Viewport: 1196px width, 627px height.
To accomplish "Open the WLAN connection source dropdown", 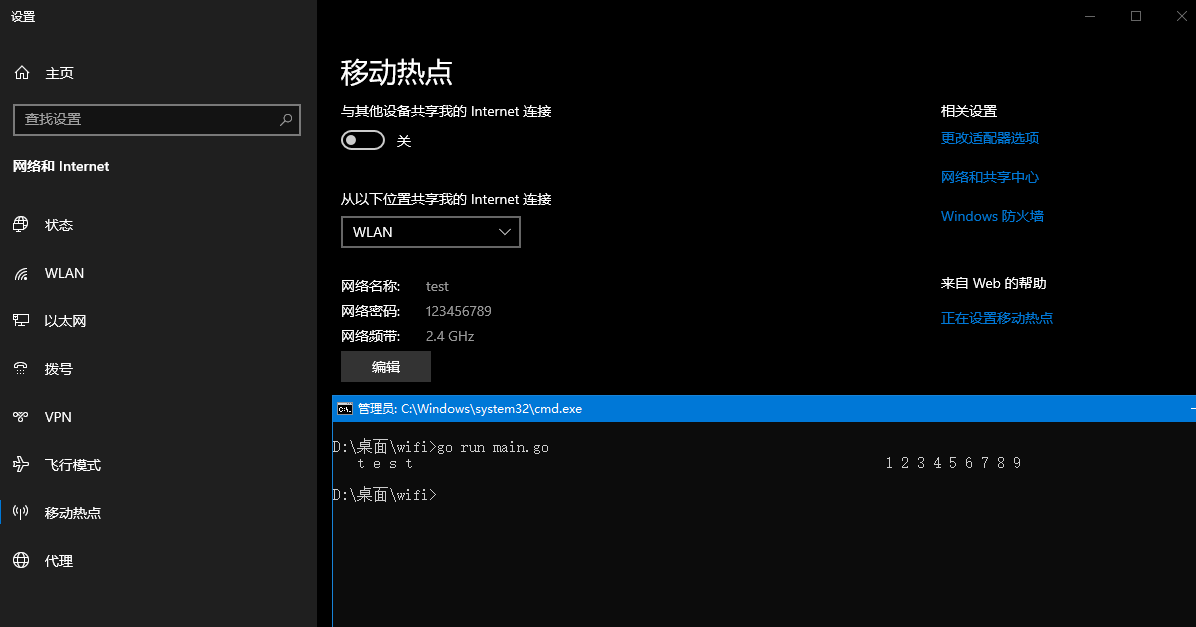I will [x=430, y=232].
